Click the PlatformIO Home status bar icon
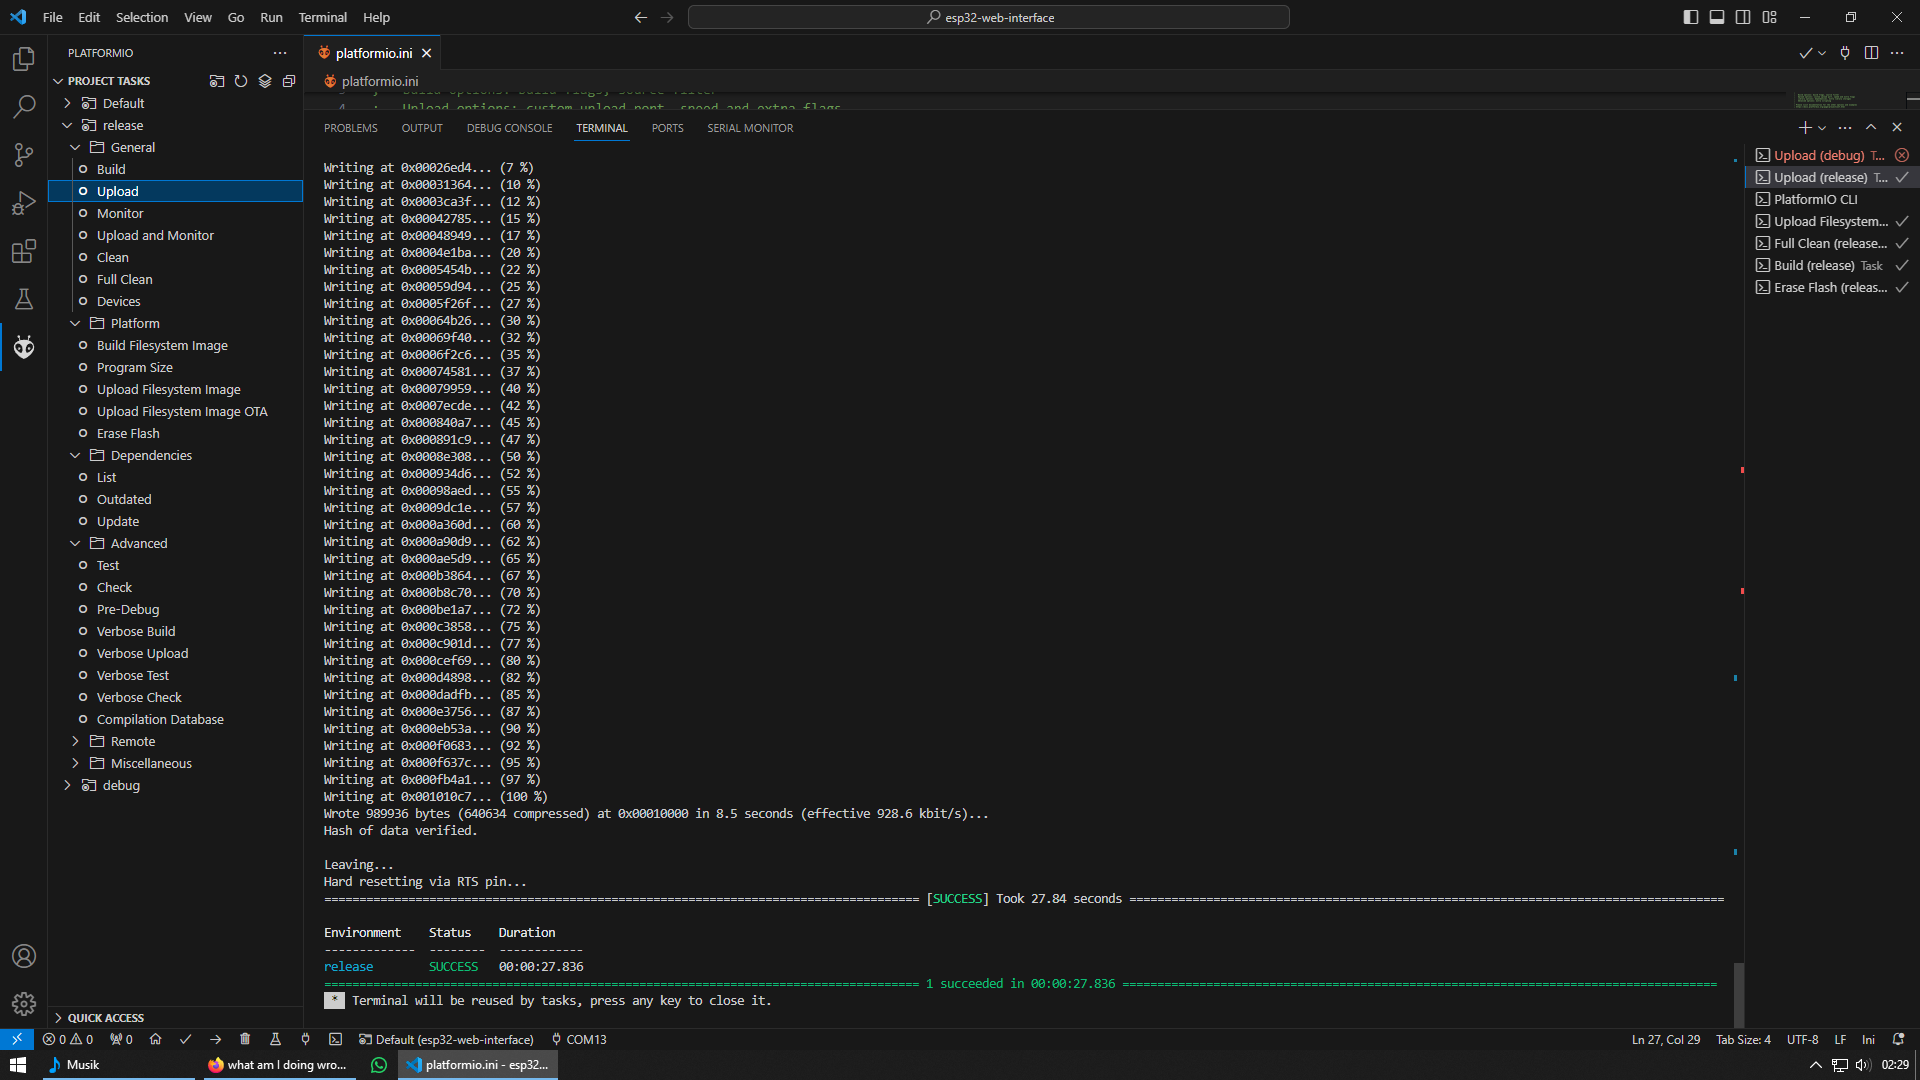 point(155,1039)
